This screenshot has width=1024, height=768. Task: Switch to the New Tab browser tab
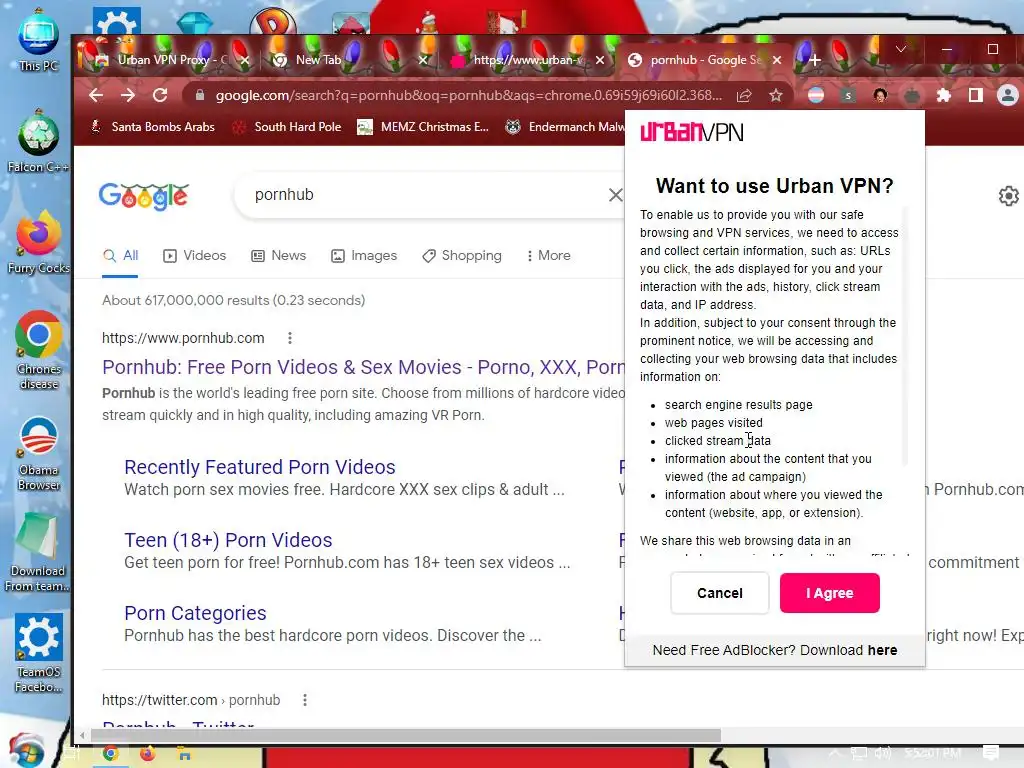point(318,60)
